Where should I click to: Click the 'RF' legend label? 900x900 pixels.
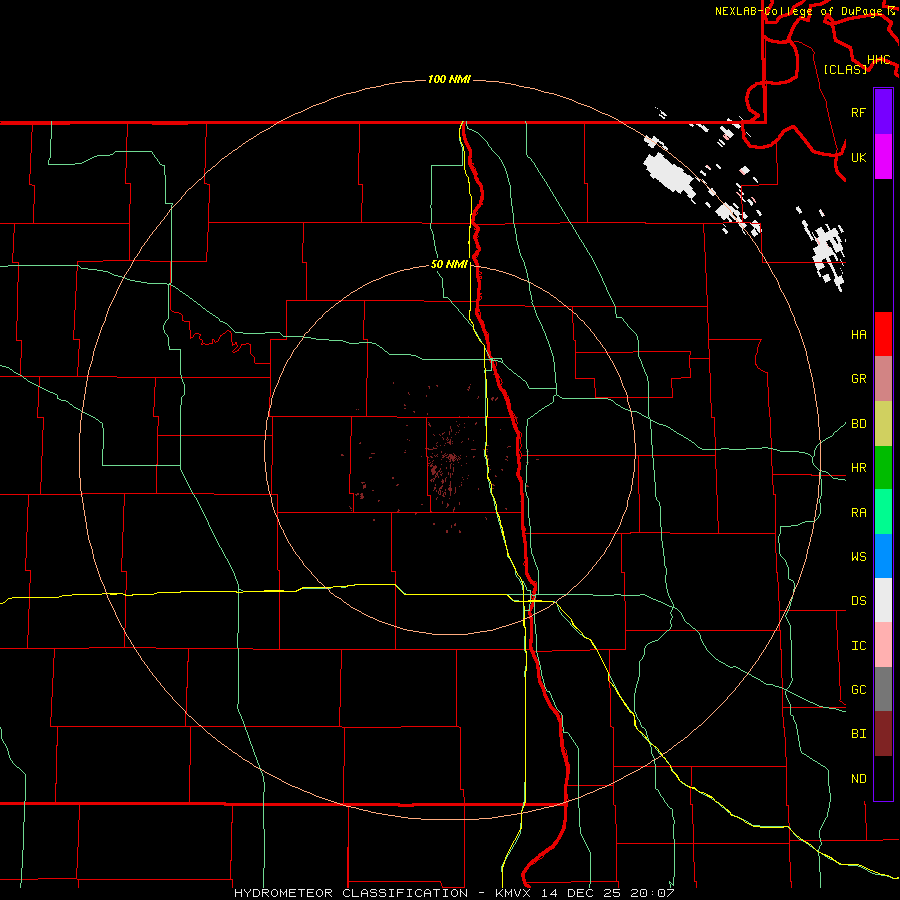tap(858, 112)
